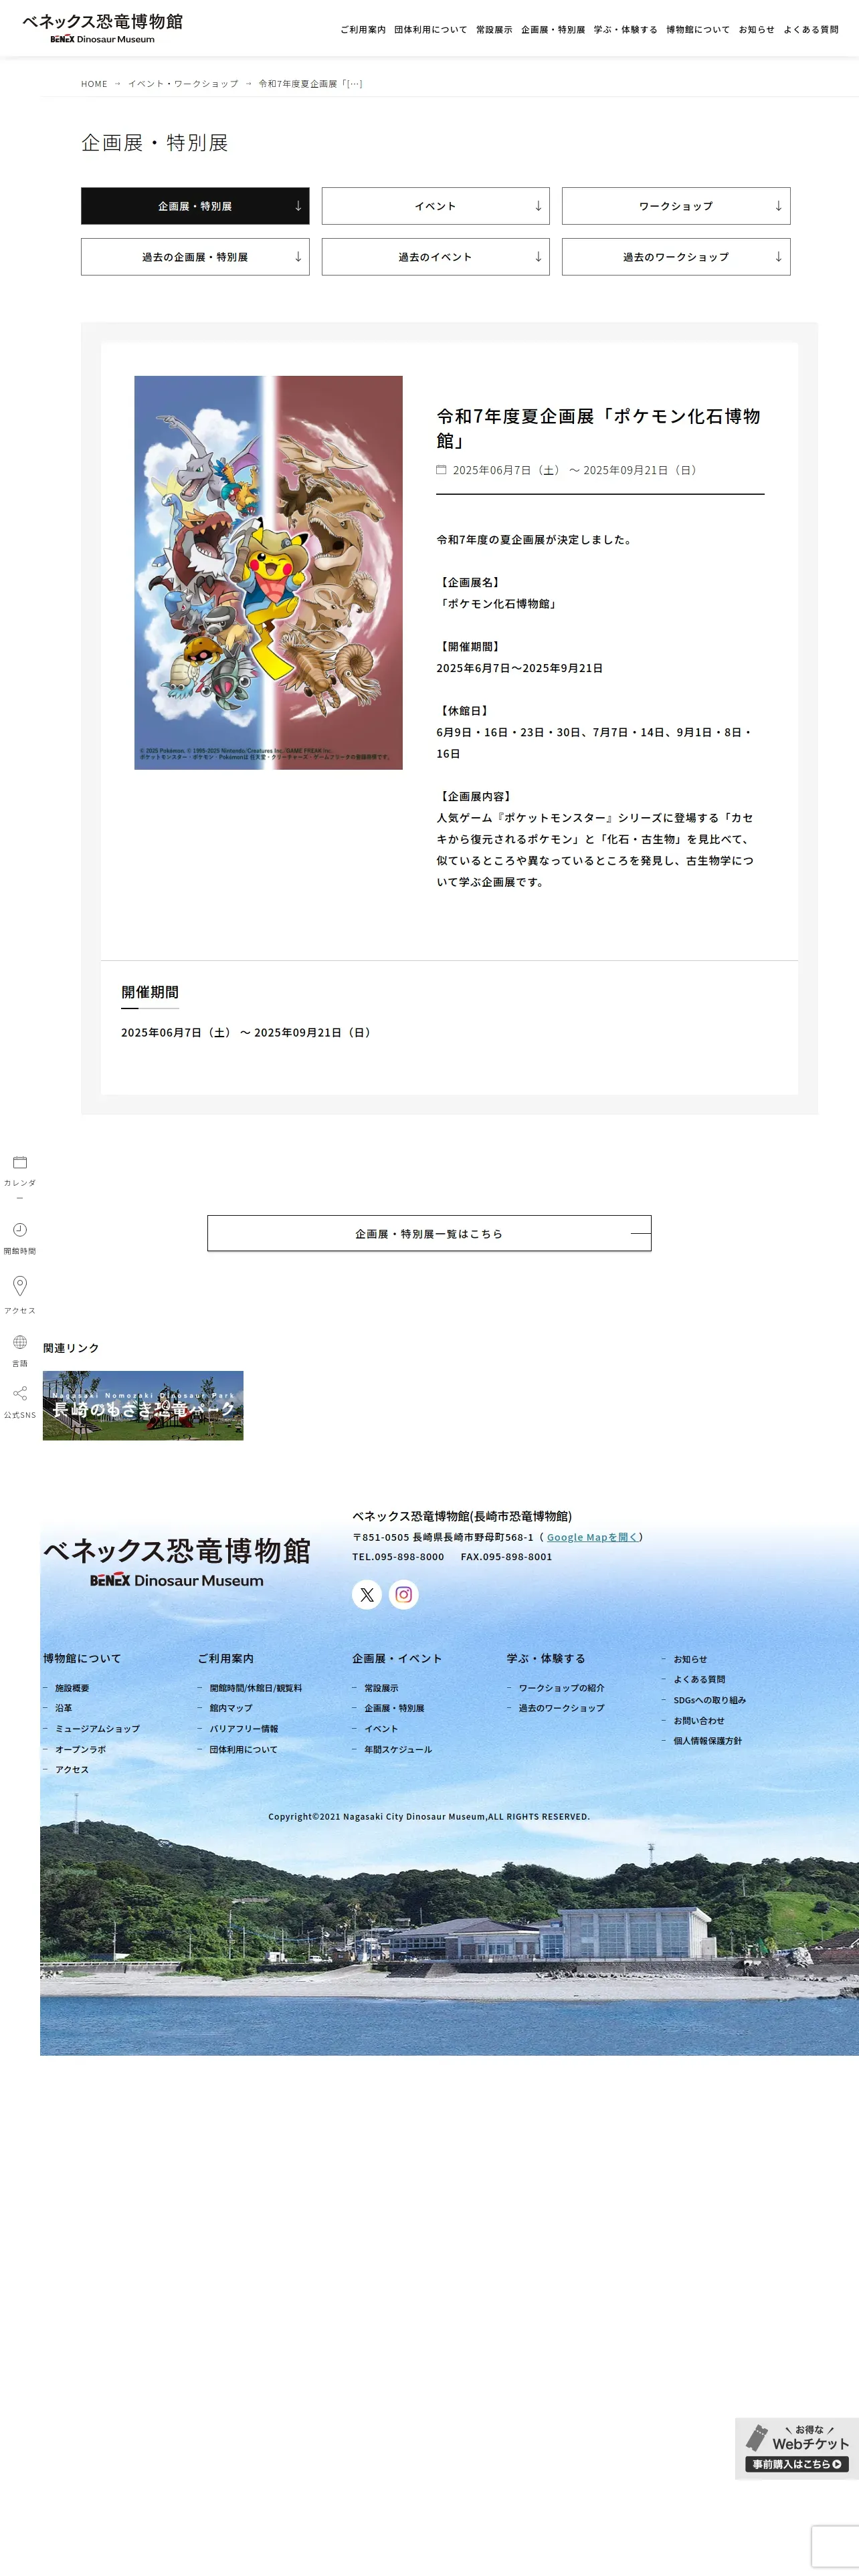Click footer heading 博物館について
Screen dimensions: 859x2576
tap(82, 1658)
